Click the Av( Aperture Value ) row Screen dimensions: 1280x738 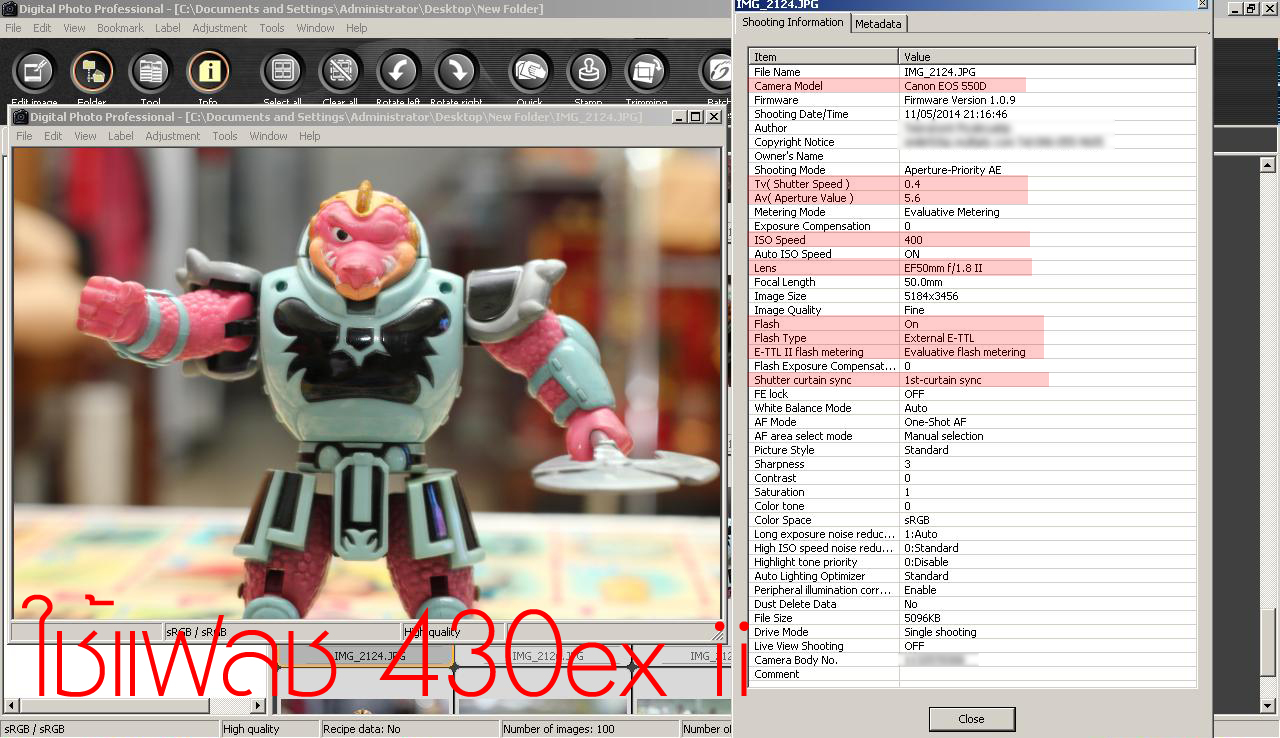point(972,198)
